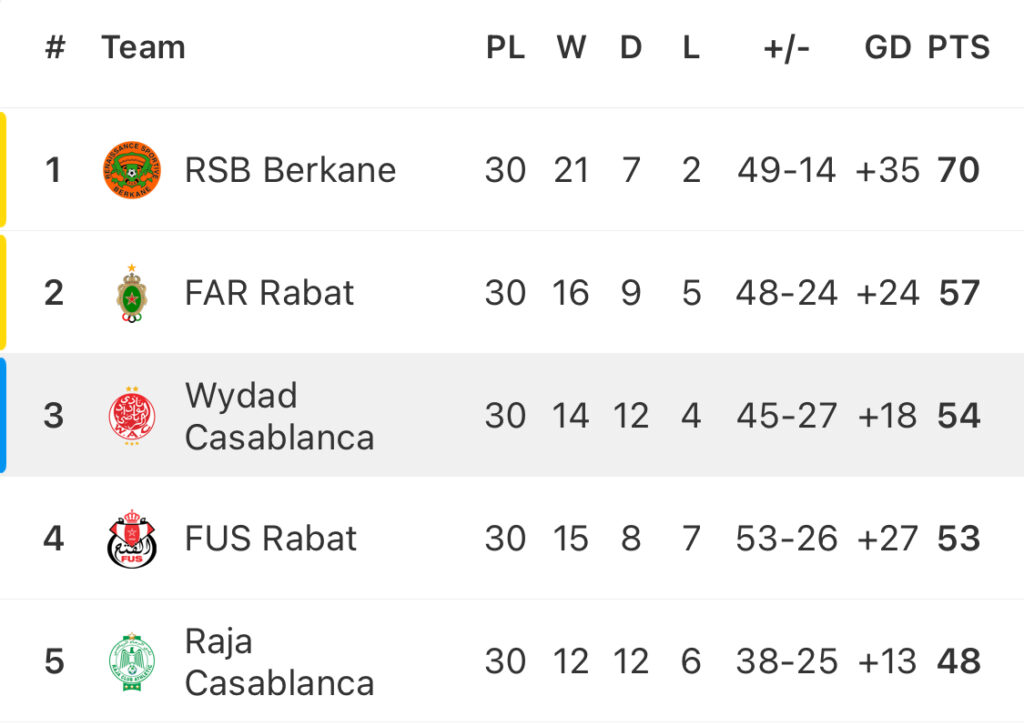Click the PL column header
This screenshot has width=1024, height=726.
[505, 48]
